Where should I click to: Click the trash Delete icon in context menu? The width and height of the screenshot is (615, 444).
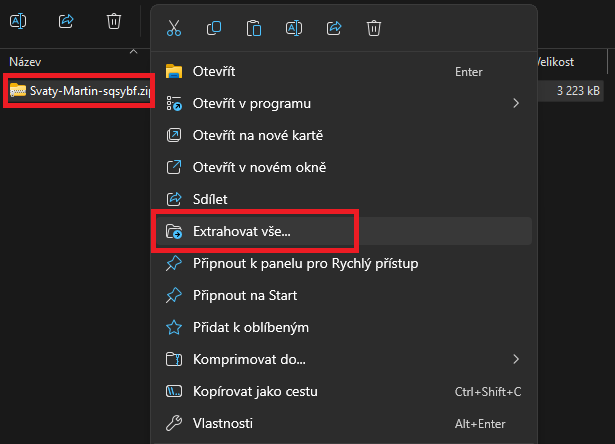(x=374, y=28)
